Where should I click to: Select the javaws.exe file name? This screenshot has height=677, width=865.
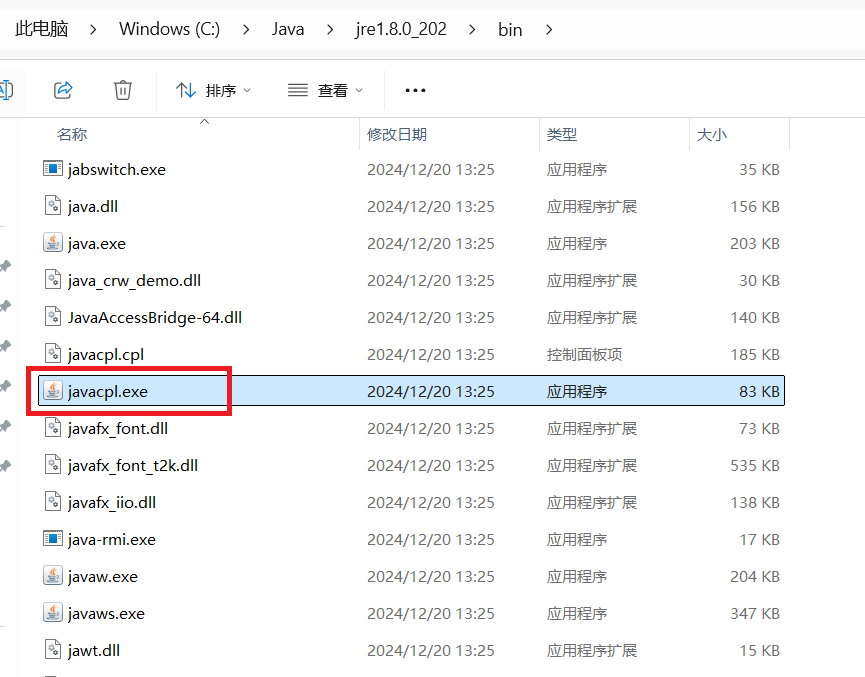(x=106, y=613)
